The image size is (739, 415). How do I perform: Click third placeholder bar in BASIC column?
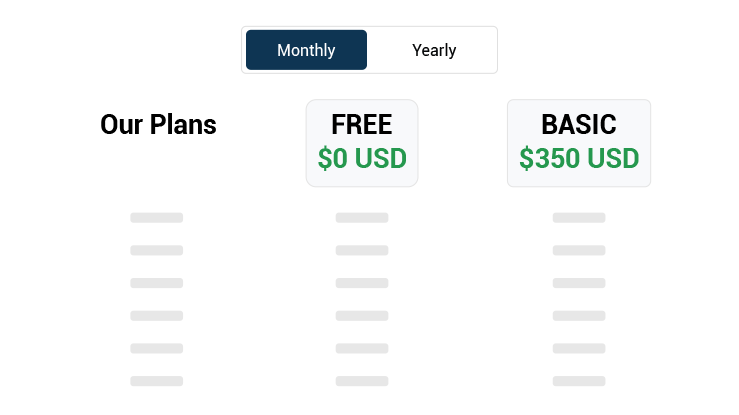coord(579,283)
